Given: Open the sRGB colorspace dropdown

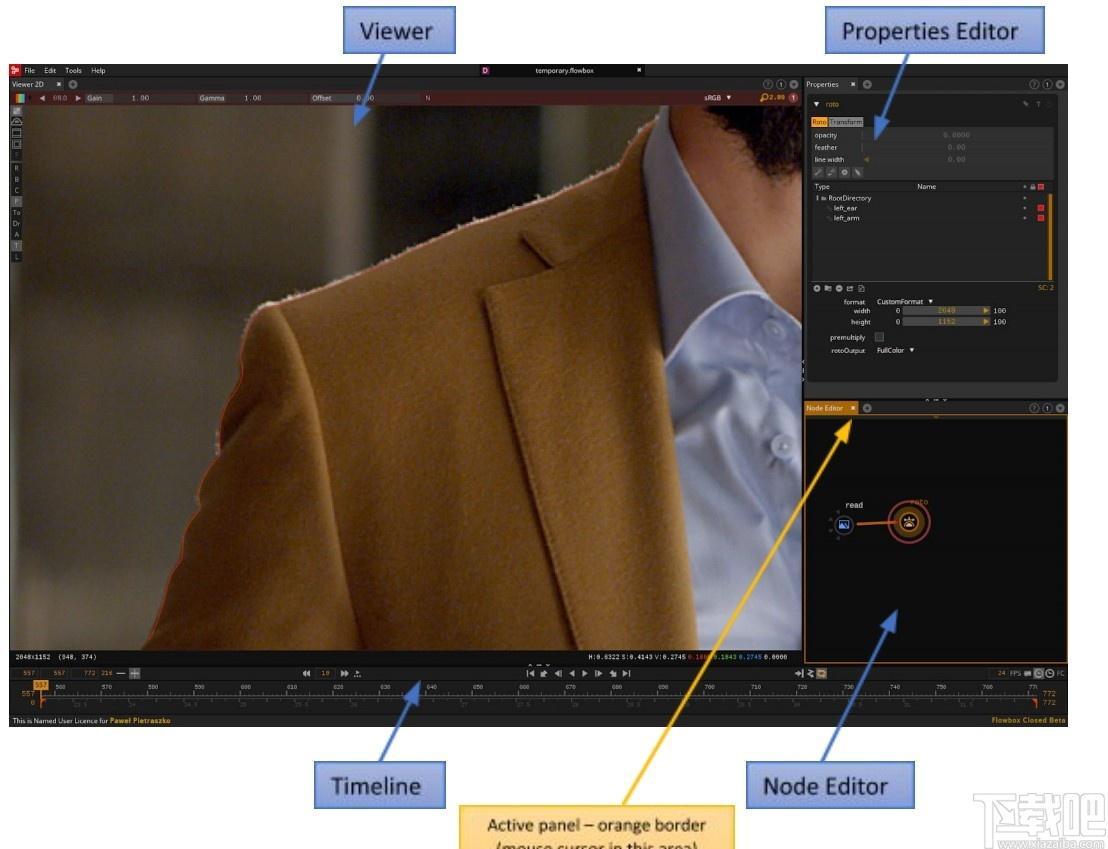Looking at the screenshot, I should pos(717,98).
